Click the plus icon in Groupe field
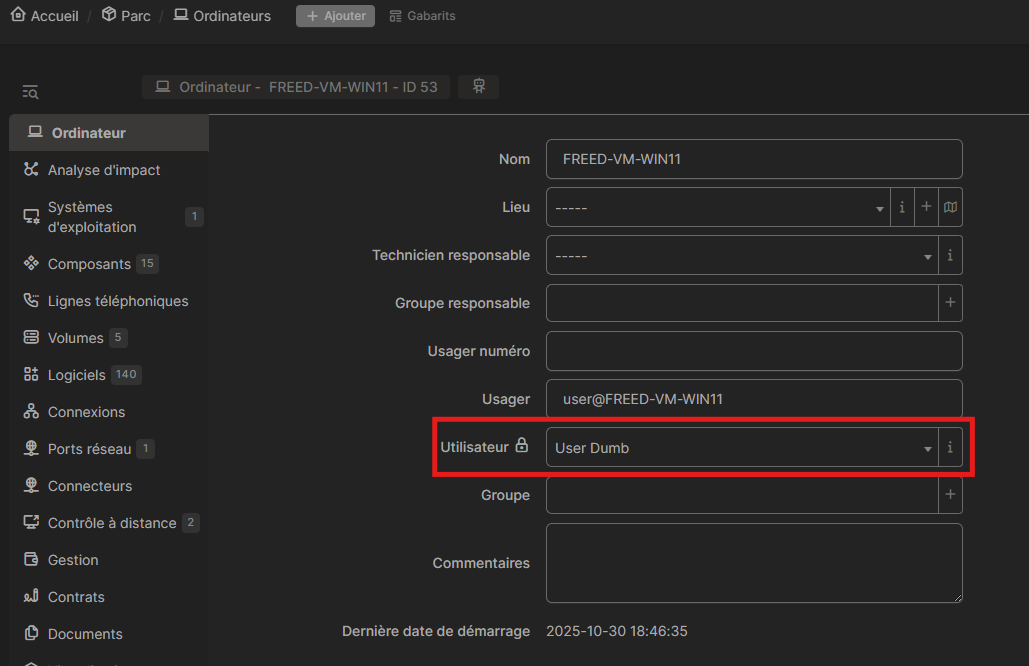1029x666 pixels. 950,495
